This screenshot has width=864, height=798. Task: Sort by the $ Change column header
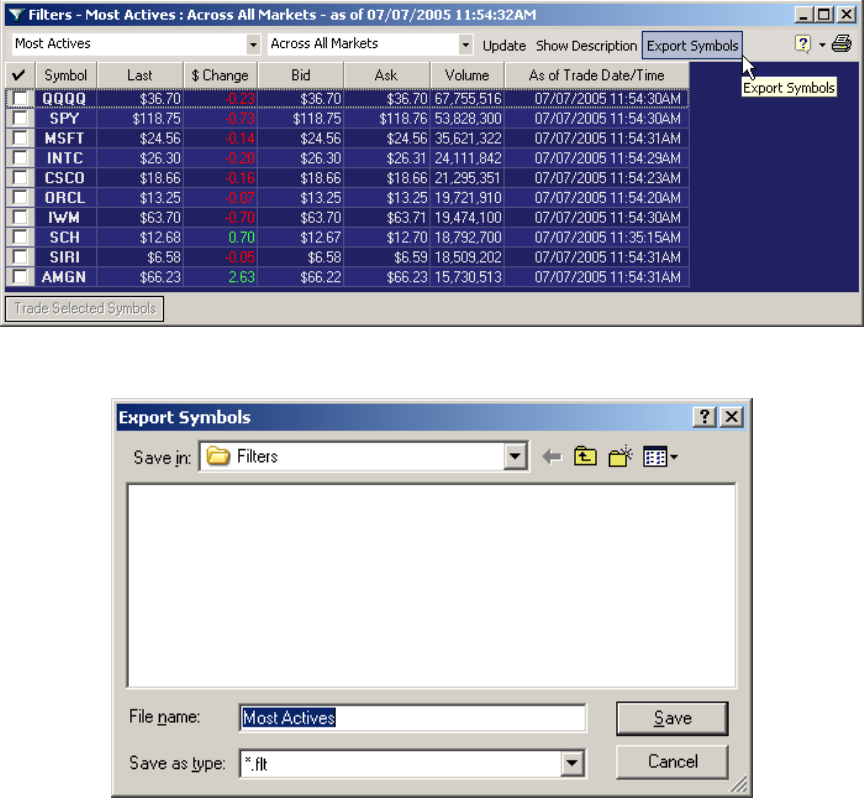coord(220,75)
